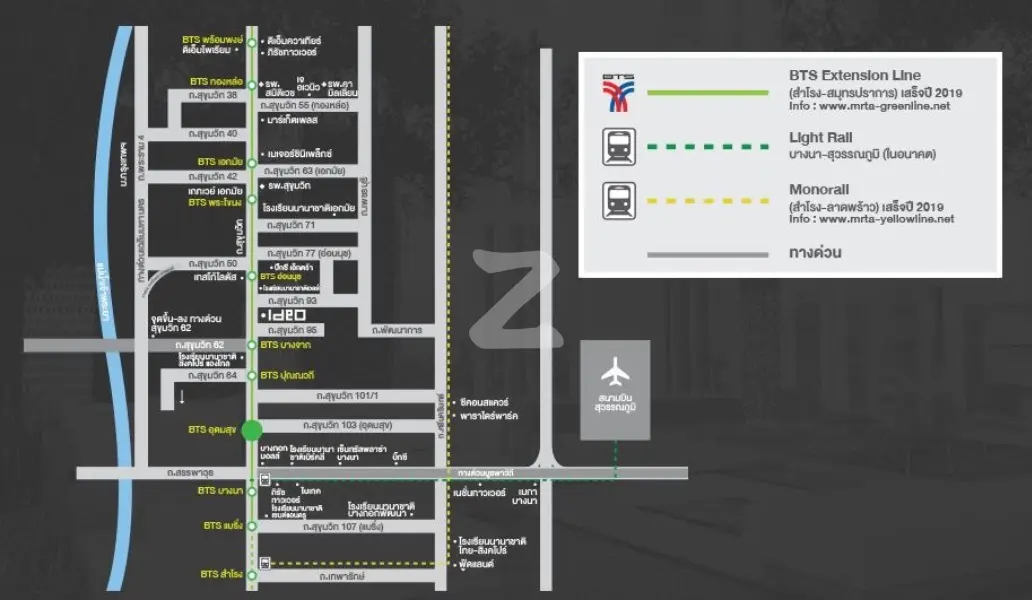Click the BTS บางจาก station circle marker
This screenshot has height=600, width=1032.
click(x=251, y=345)
